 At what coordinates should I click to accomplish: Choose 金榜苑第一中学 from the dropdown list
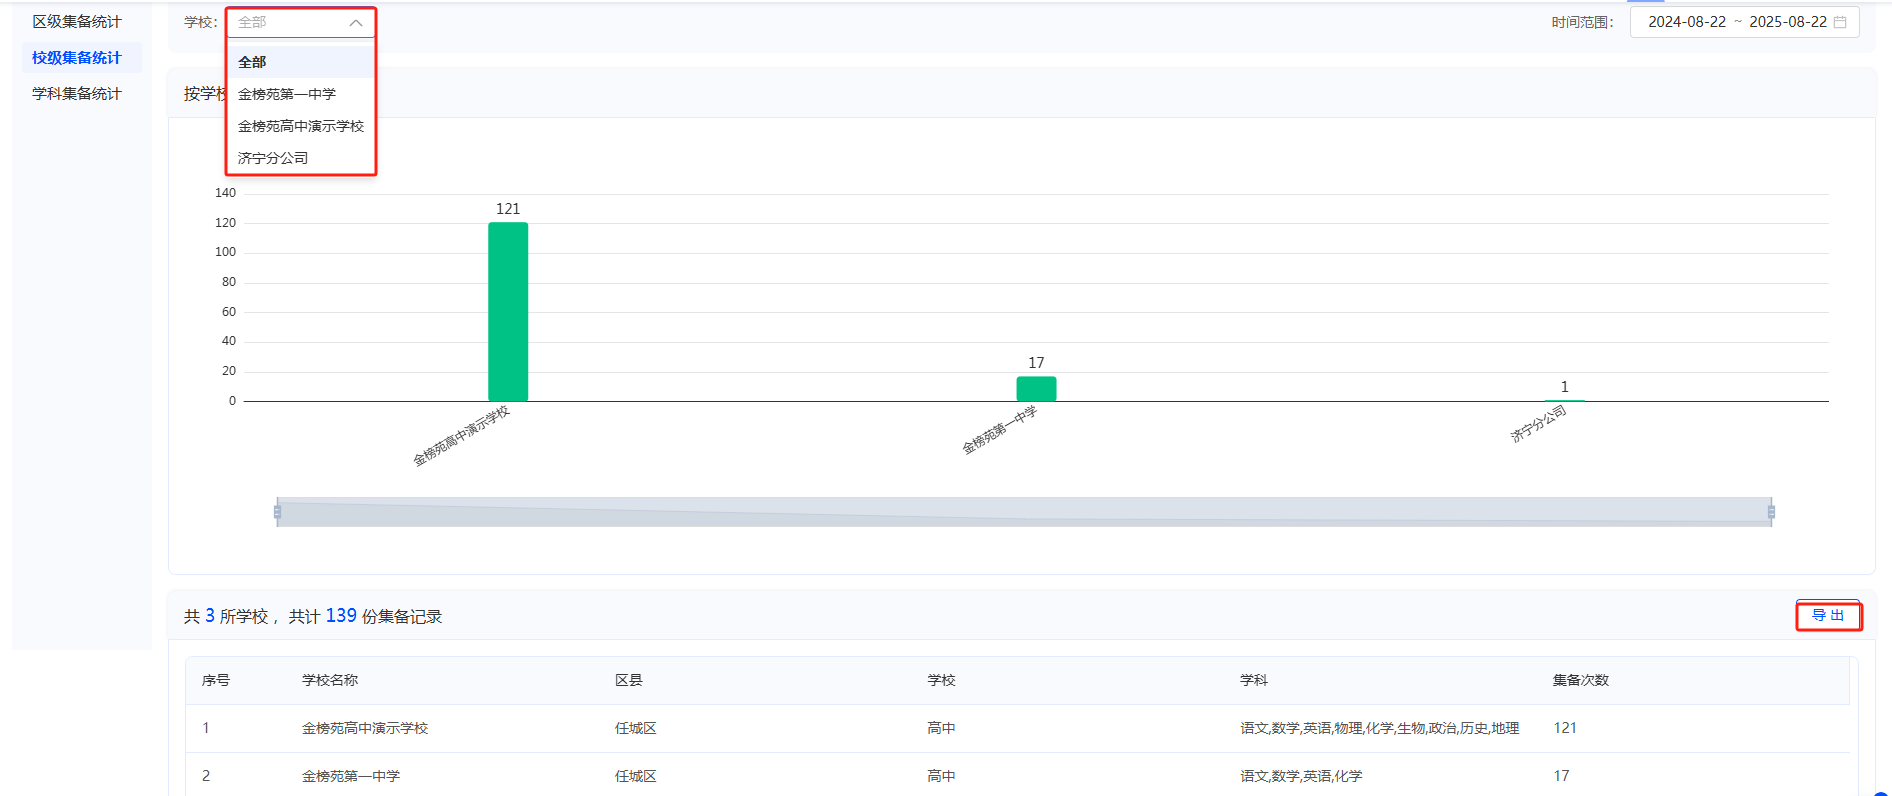(x=300, y=94)
